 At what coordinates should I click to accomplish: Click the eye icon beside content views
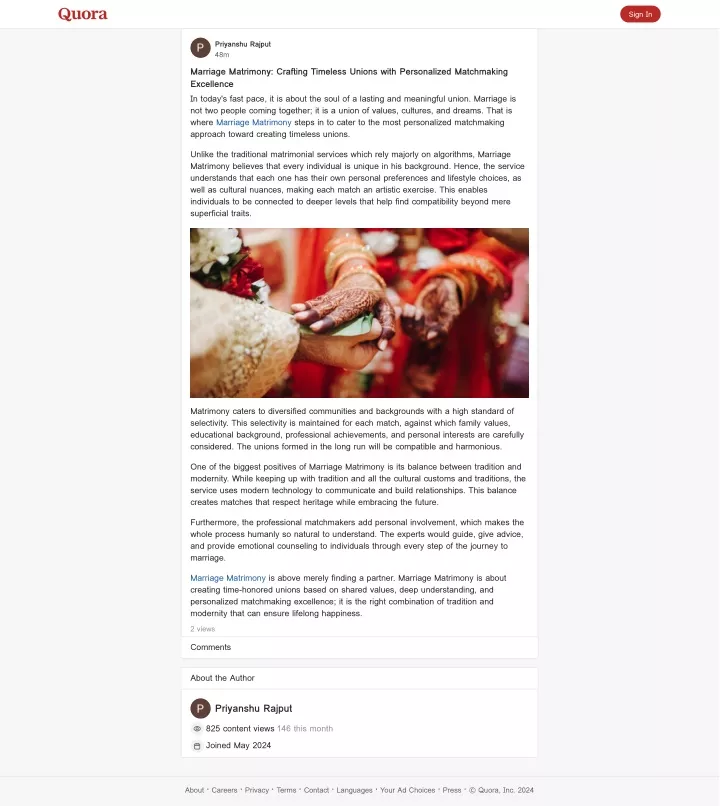coord(197,728)
